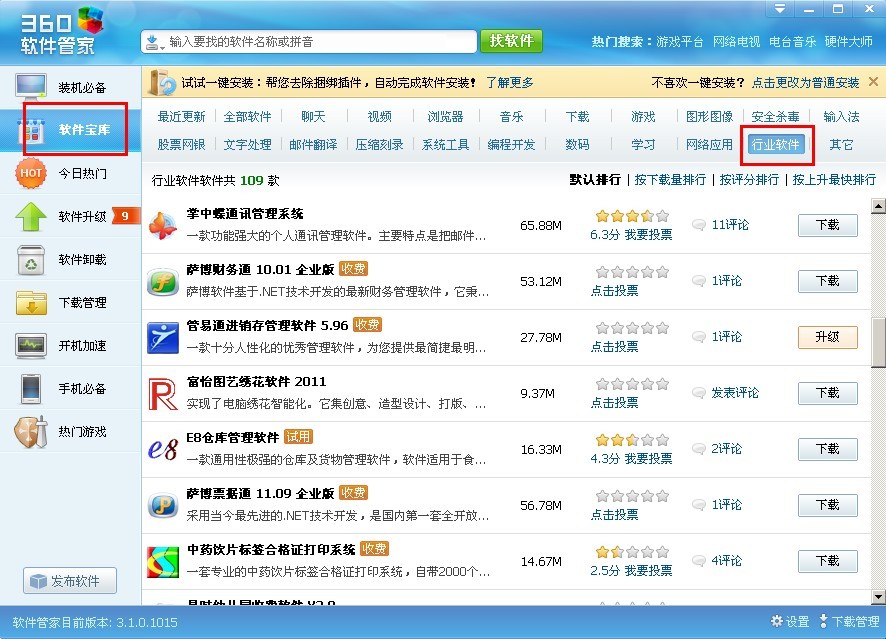Click the 11评论 speech bubble icon

(699, 225)
